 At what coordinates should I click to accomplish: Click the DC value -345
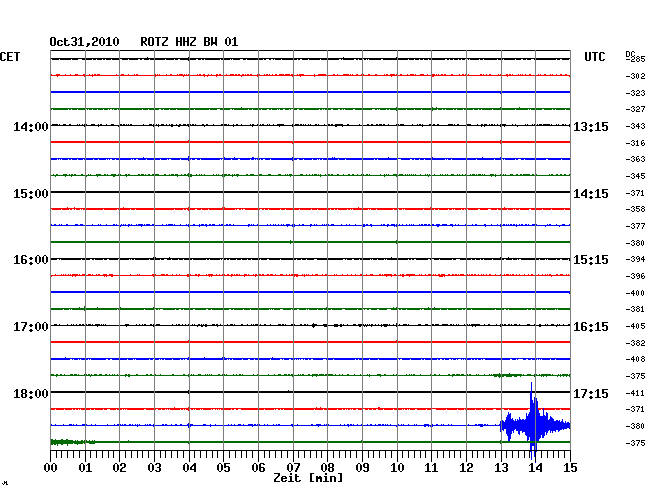(635, 176)
